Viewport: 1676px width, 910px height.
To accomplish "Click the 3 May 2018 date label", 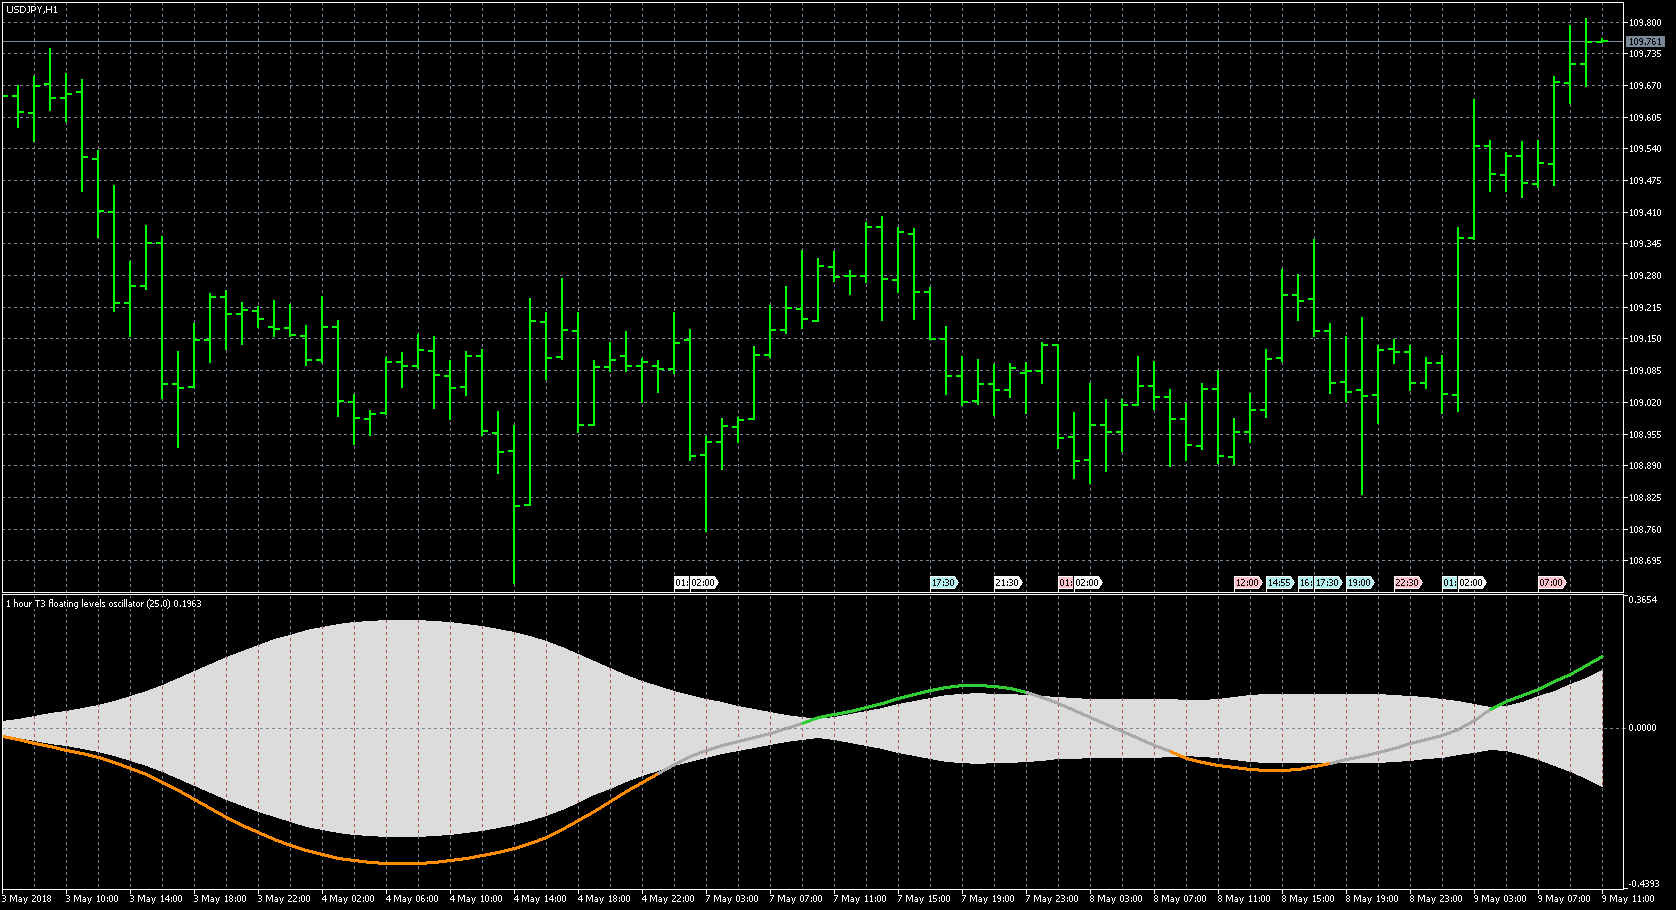I will (30, 899).
